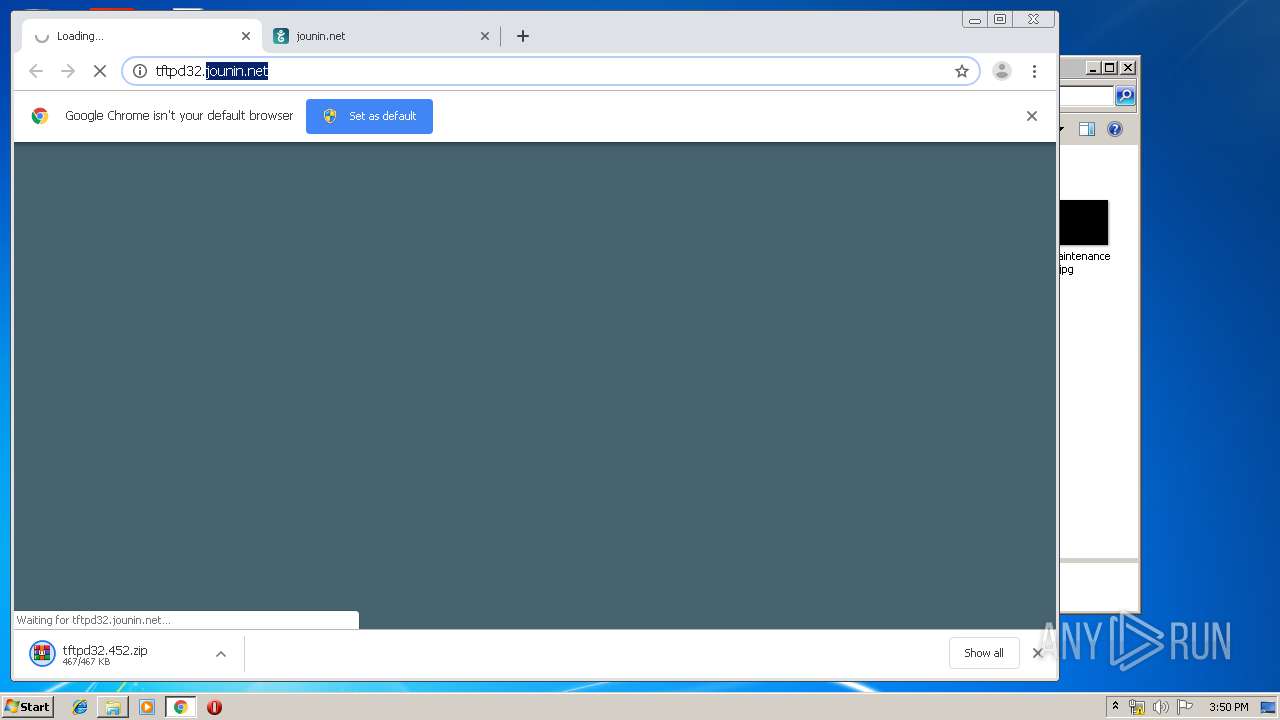Open the red Opera taskbar icon
This screenshot has width=1280, height=720.
click(214, 707)
